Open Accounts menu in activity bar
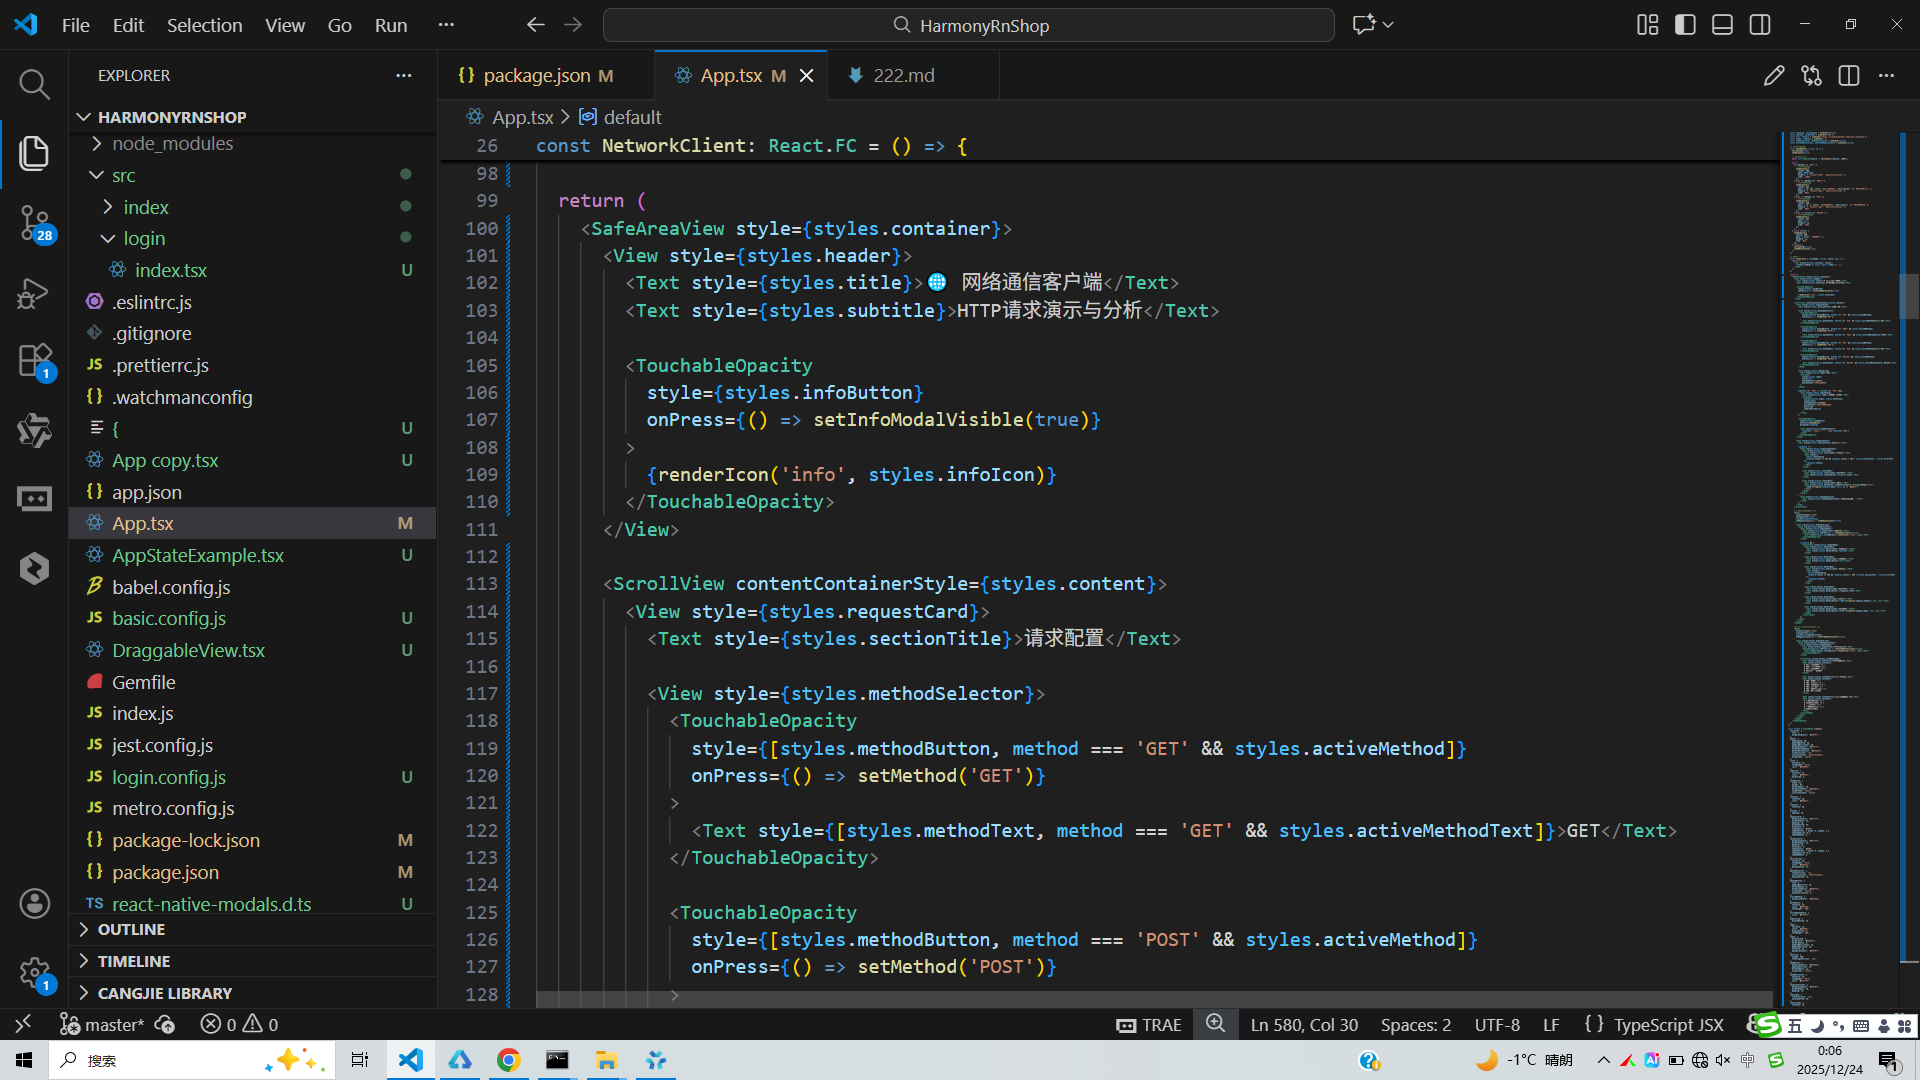The image size is (1920, 1080). (x=34, y=904)
